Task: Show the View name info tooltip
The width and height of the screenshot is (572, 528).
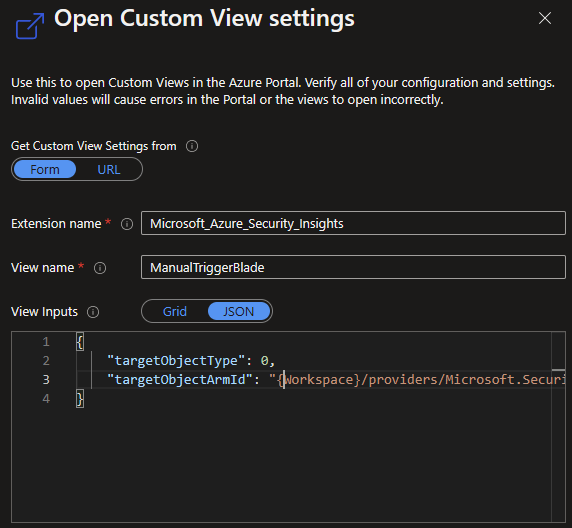Action: pyautogui.click(x=100, y=268)
